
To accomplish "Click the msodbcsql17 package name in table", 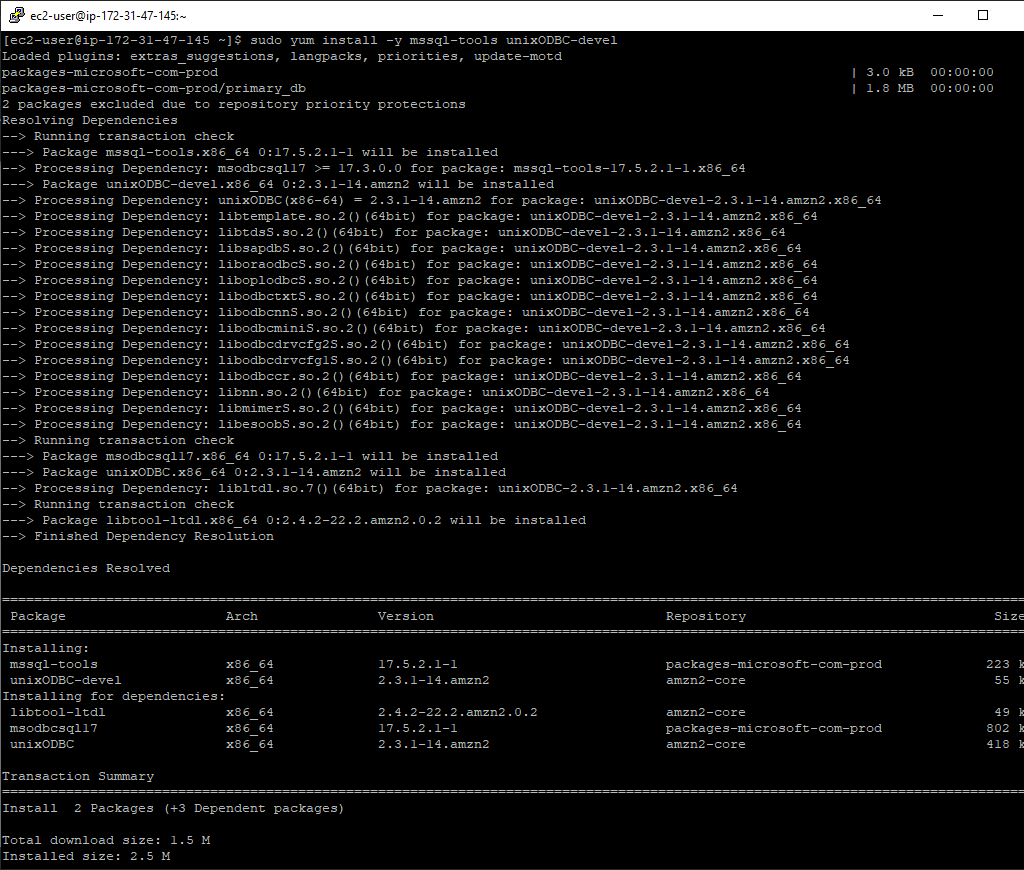I will (x=54, y=728).
